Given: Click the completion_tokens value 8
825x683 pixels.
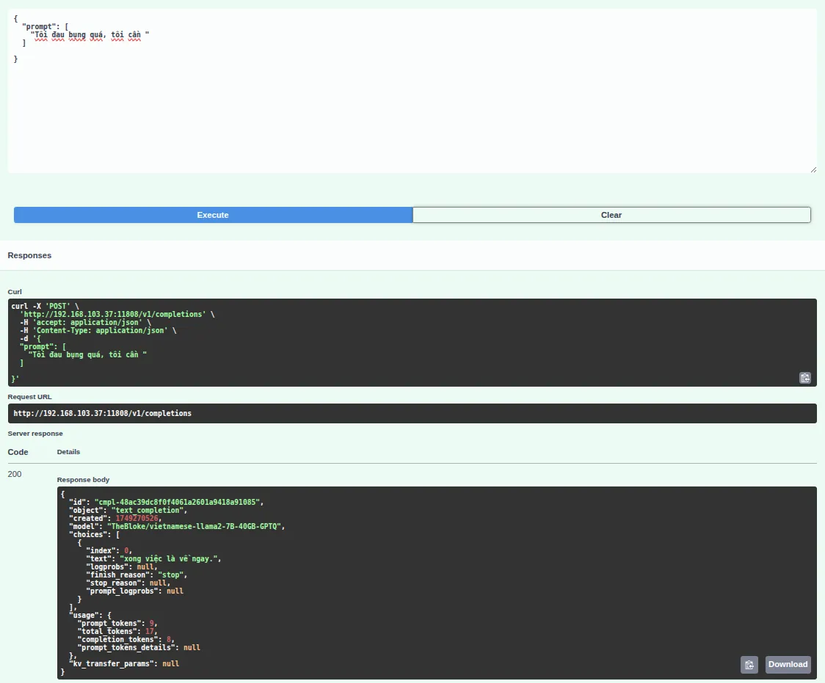Looking at the screenshot, I should click(x=169, y=640).
